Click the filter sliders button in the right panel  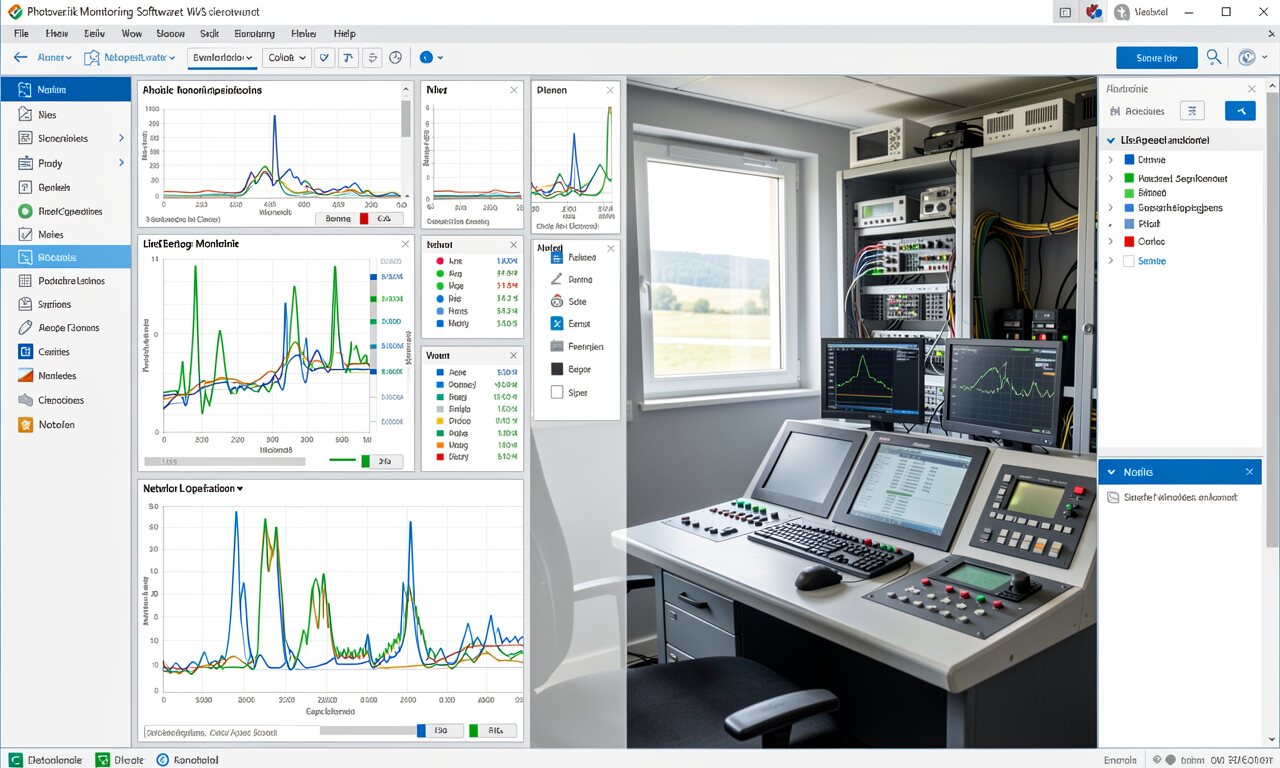pyautogui.click(x=1193, y=111)
